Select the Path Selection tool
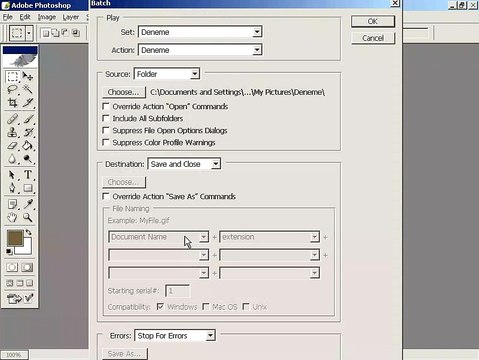This screenshot has height=360, width=479. point(13,175)
